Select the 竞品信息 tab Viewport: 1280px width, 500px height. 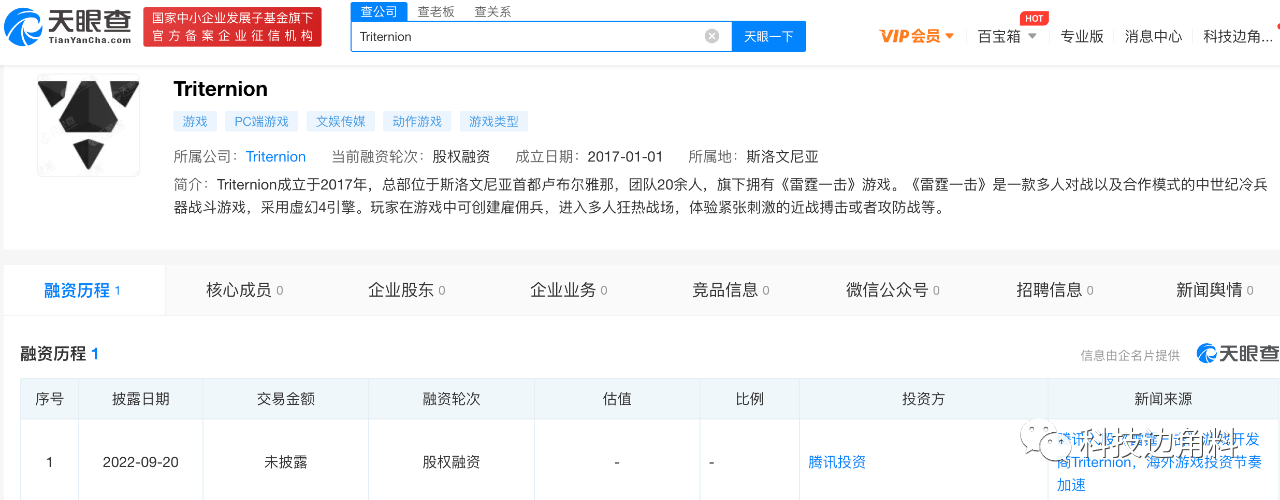coord(730,290)
